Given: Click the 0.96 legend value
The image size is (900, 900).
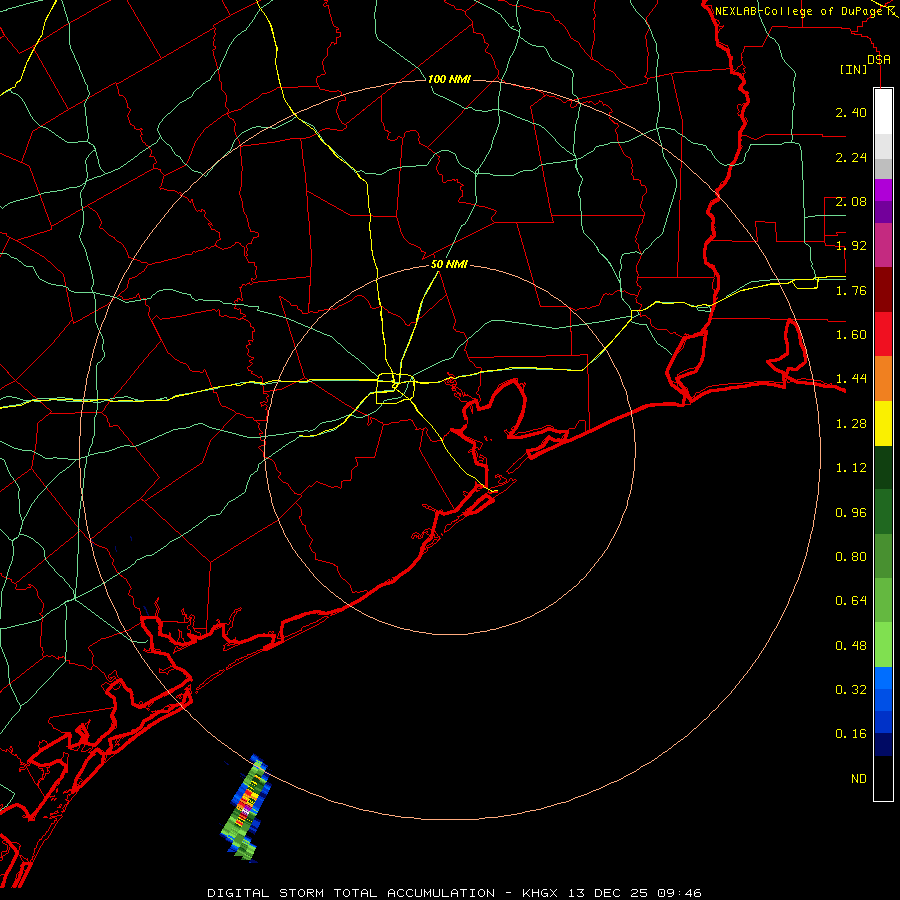Looking at the screenshot, I should coord(851,513).
